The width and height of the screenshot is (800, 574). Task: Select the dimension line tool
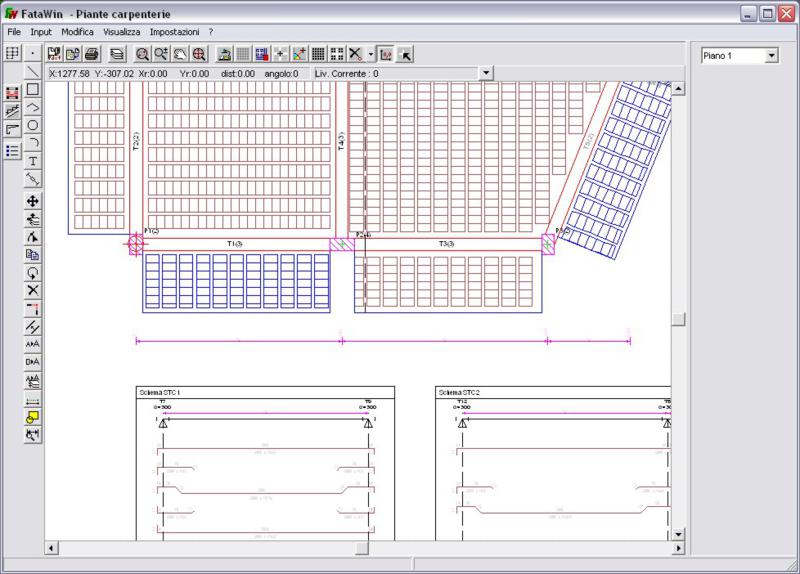pyautogui.click(x=33, y=179)
